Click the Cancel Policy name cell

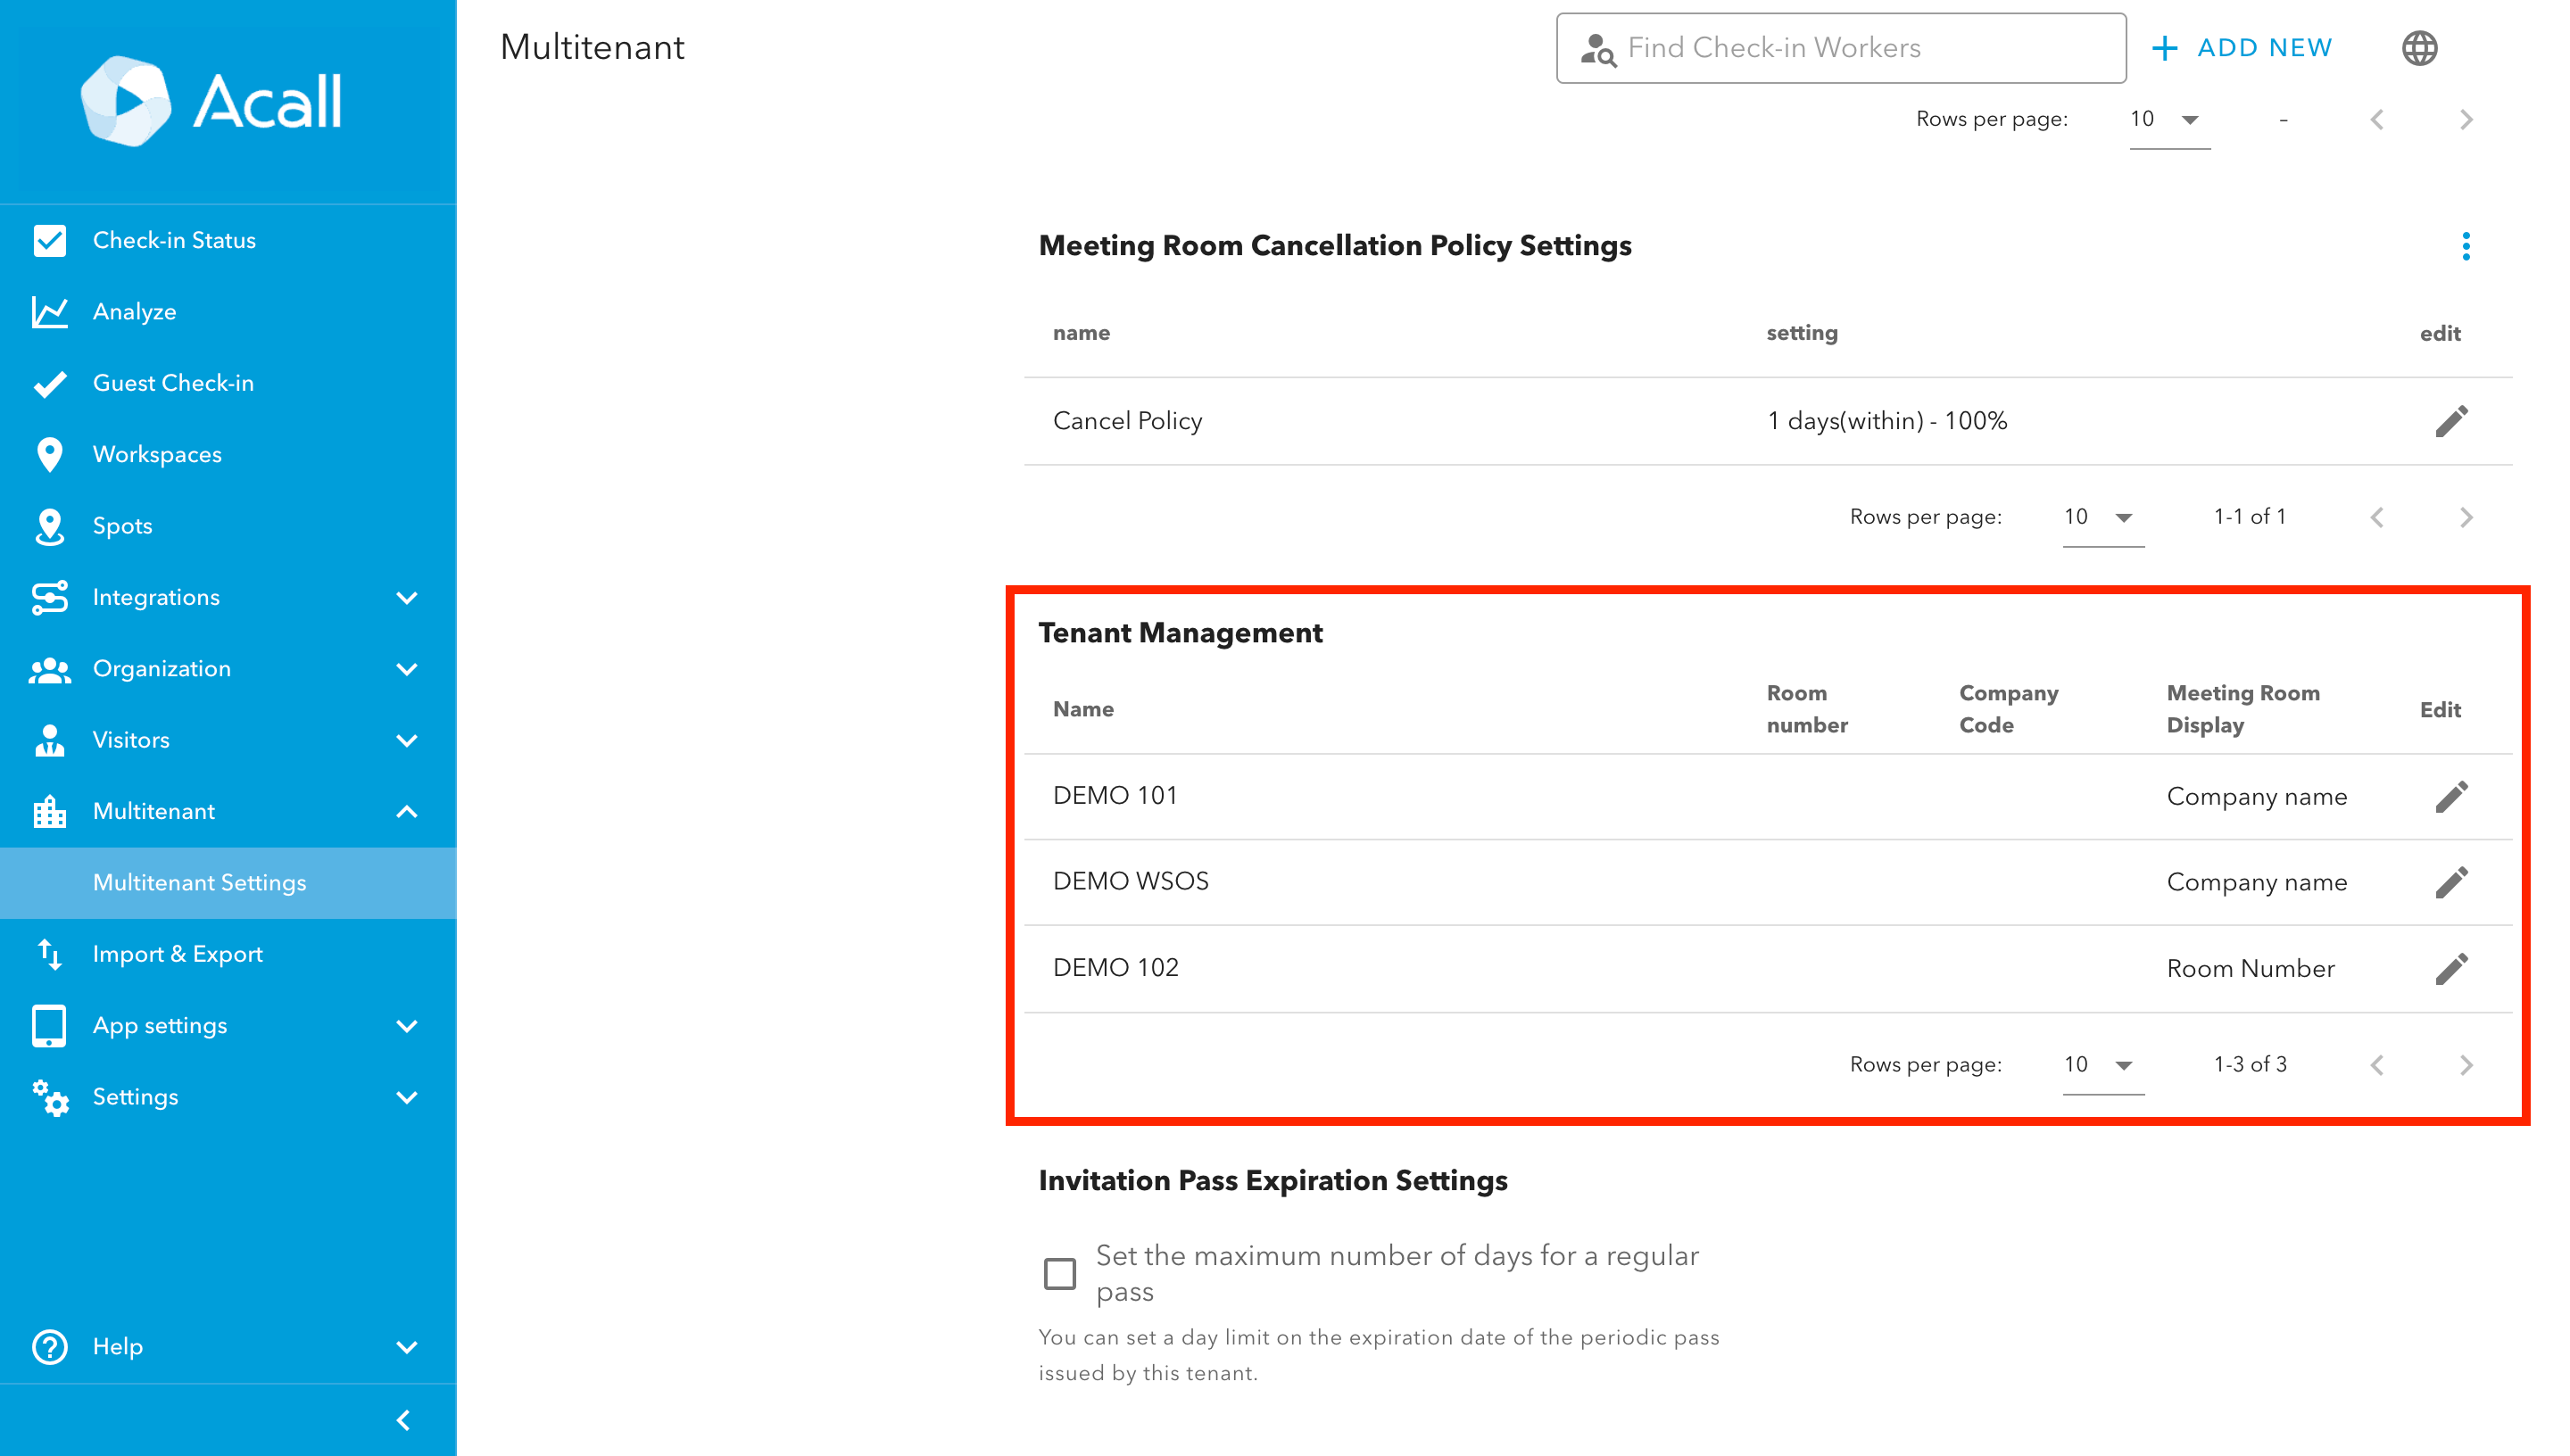point(1127,421)
